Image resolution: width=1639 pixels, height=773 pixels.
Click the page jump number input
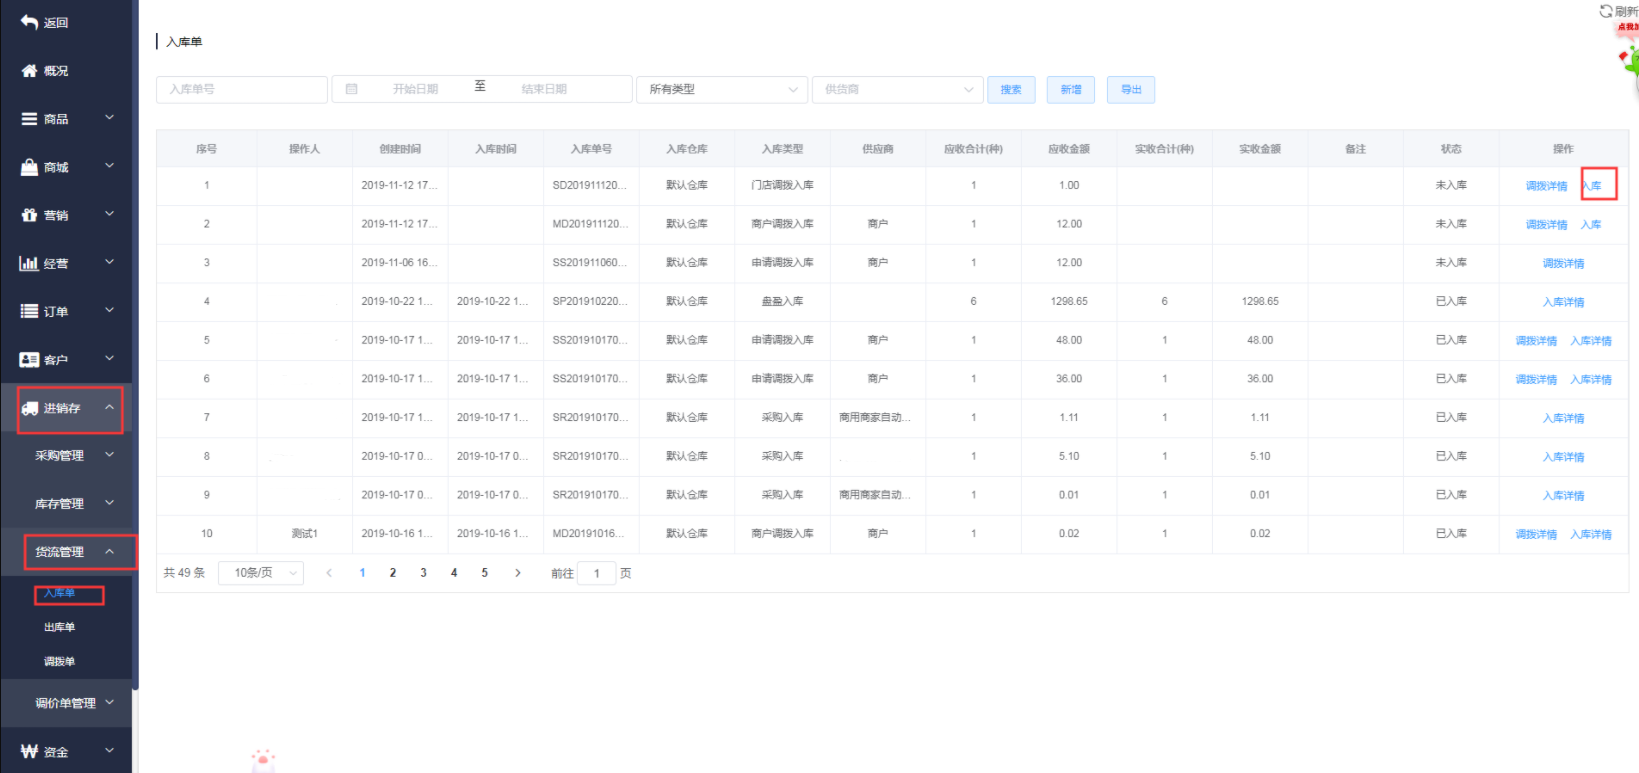[597, 573]
